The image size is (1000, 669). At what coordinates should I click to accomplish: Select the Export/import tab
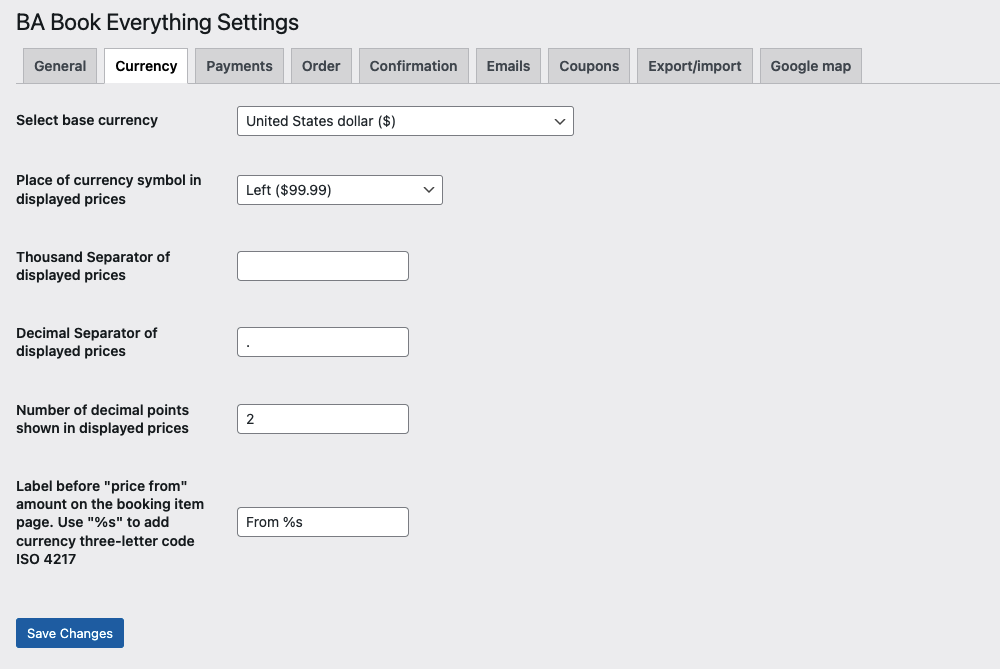pos(694,66)
